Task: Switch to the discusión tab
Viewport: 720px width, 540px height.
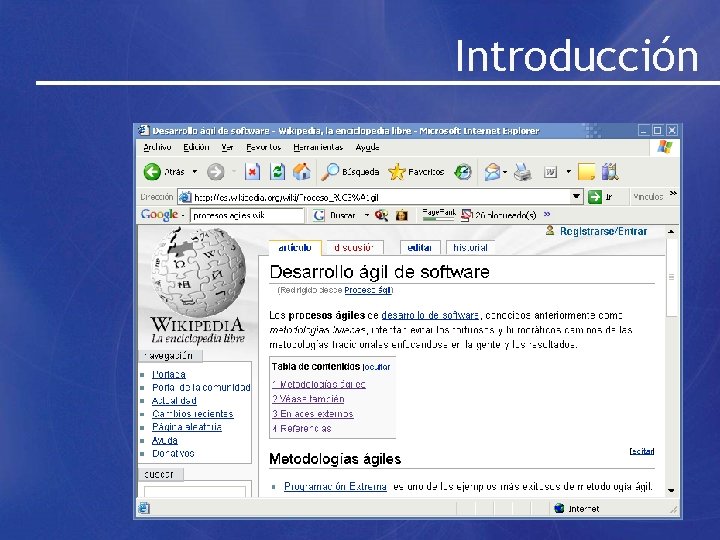Action: pyautogui.click(x=354, y=248)
